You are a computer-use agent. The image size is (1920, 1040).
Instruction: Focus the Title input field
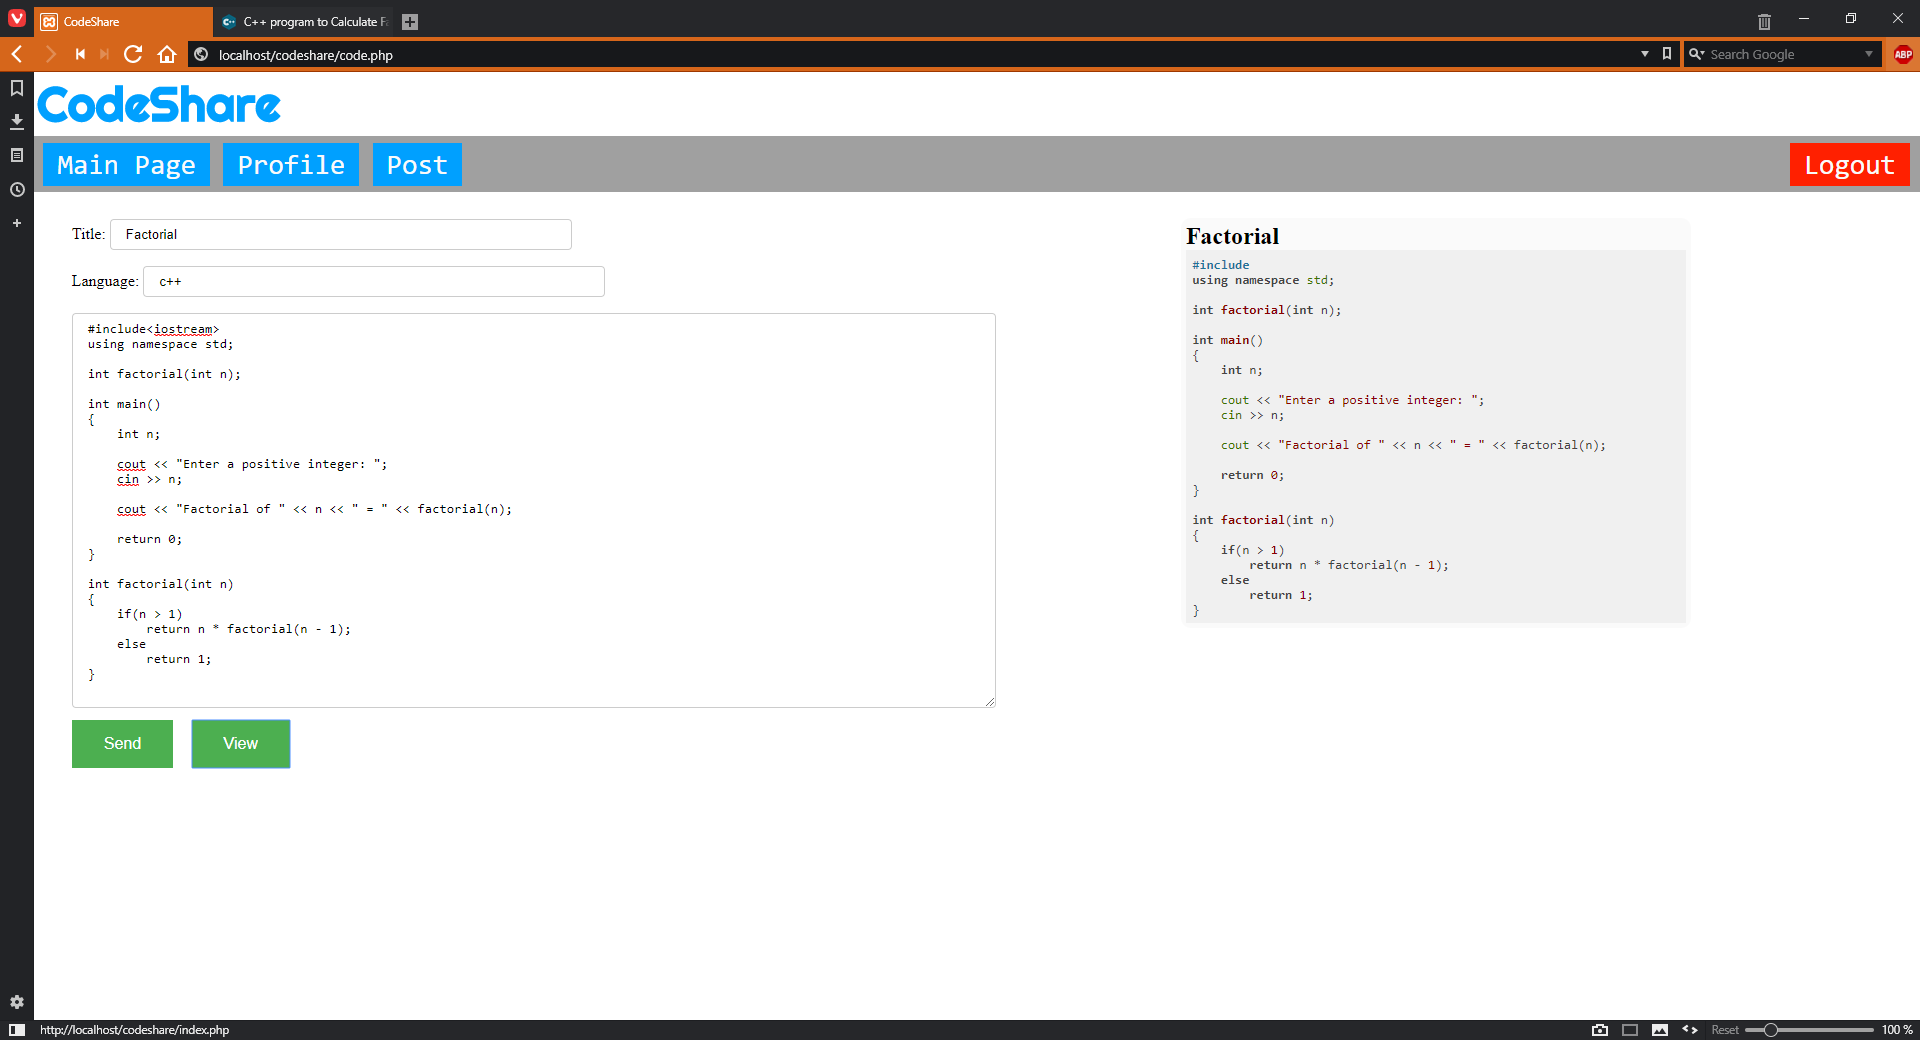pos(341,234)
